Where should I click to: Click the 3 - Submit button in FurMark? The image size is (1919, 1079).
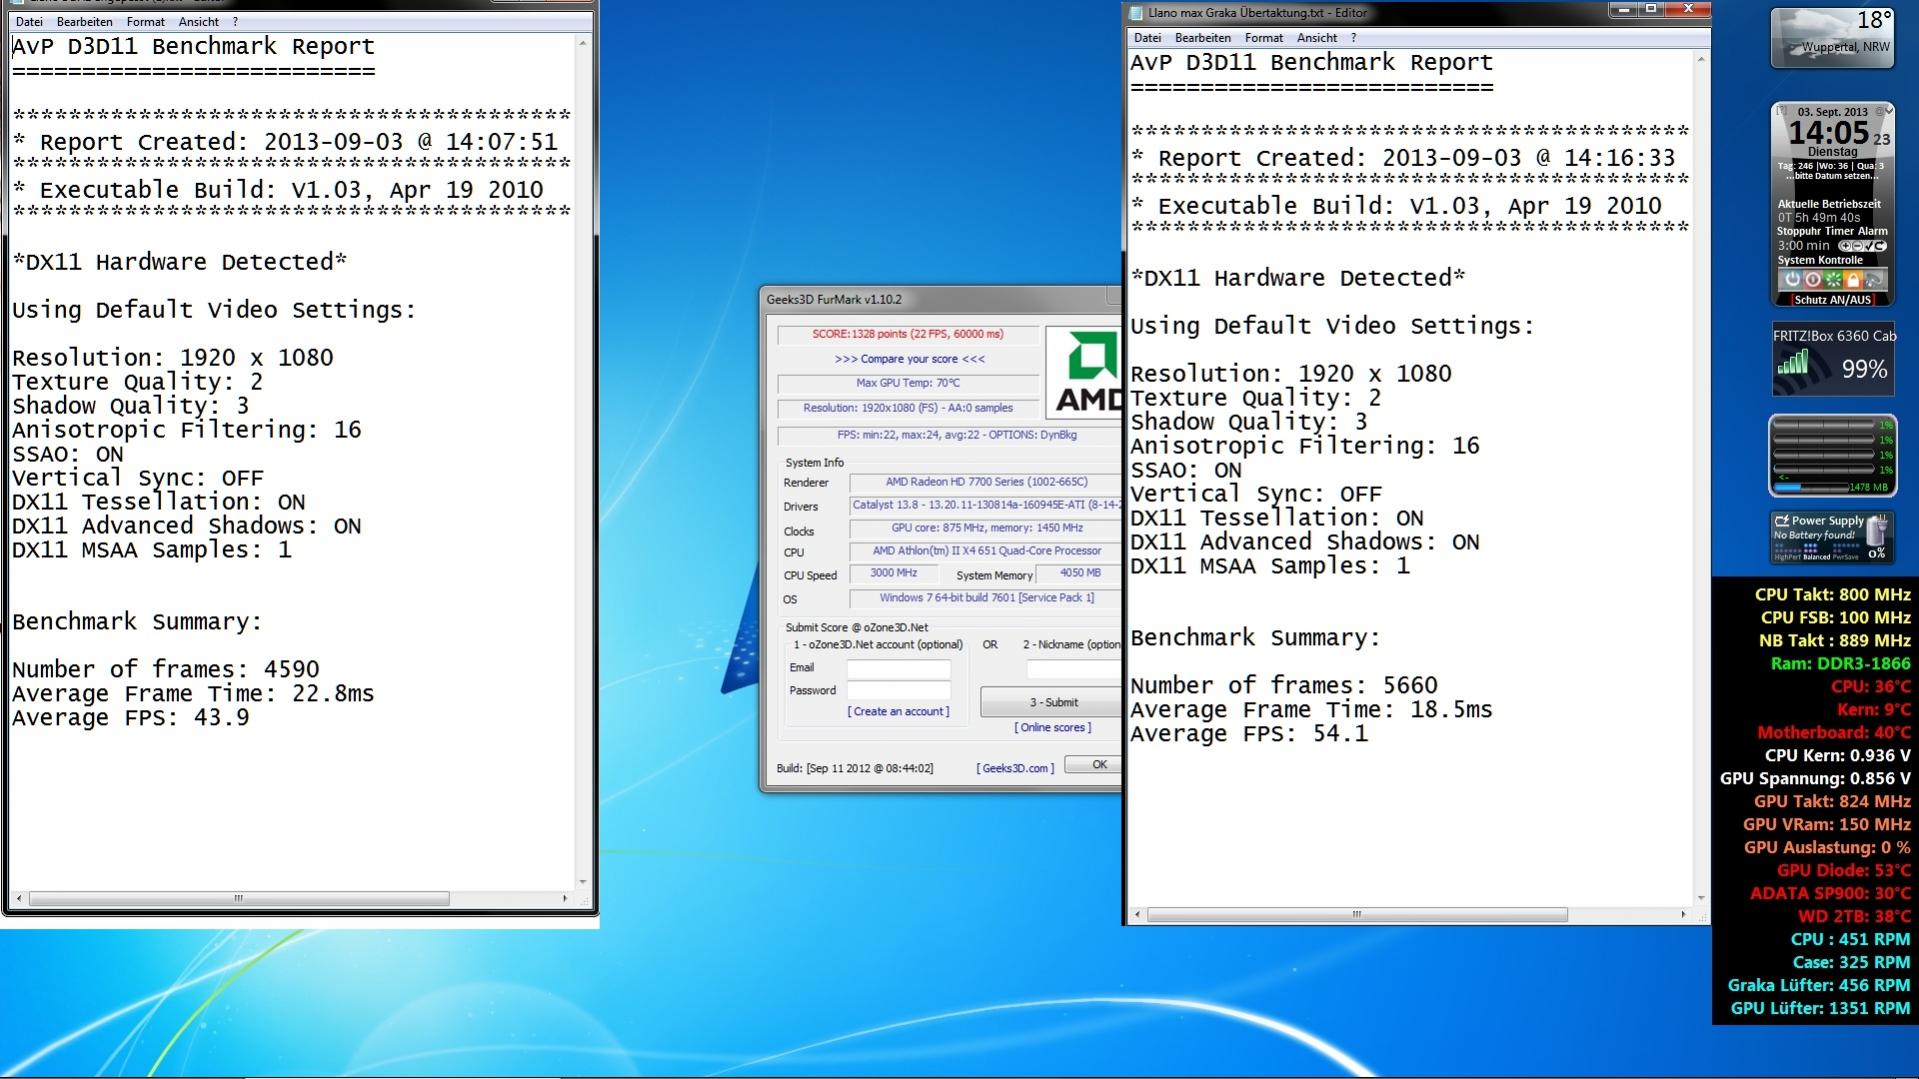[1051, 702]
